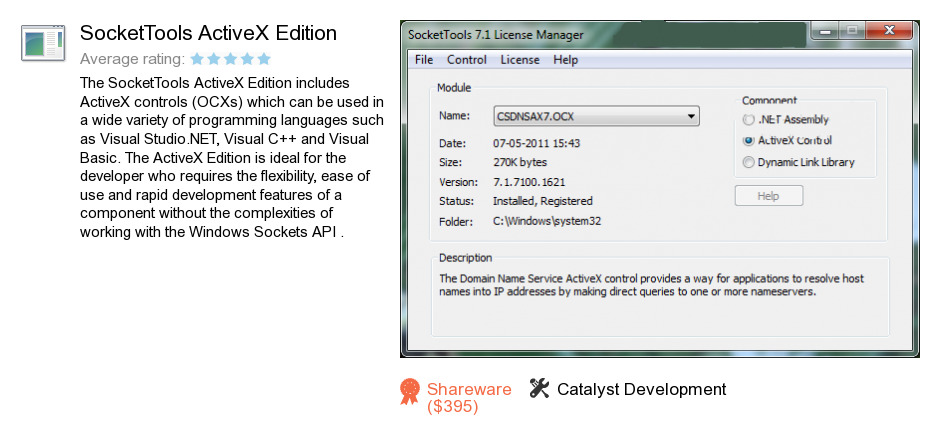Open the Help menu in menu bar
Image resolution: width=940 pixels, height=442 pixels.
(565, 59)
